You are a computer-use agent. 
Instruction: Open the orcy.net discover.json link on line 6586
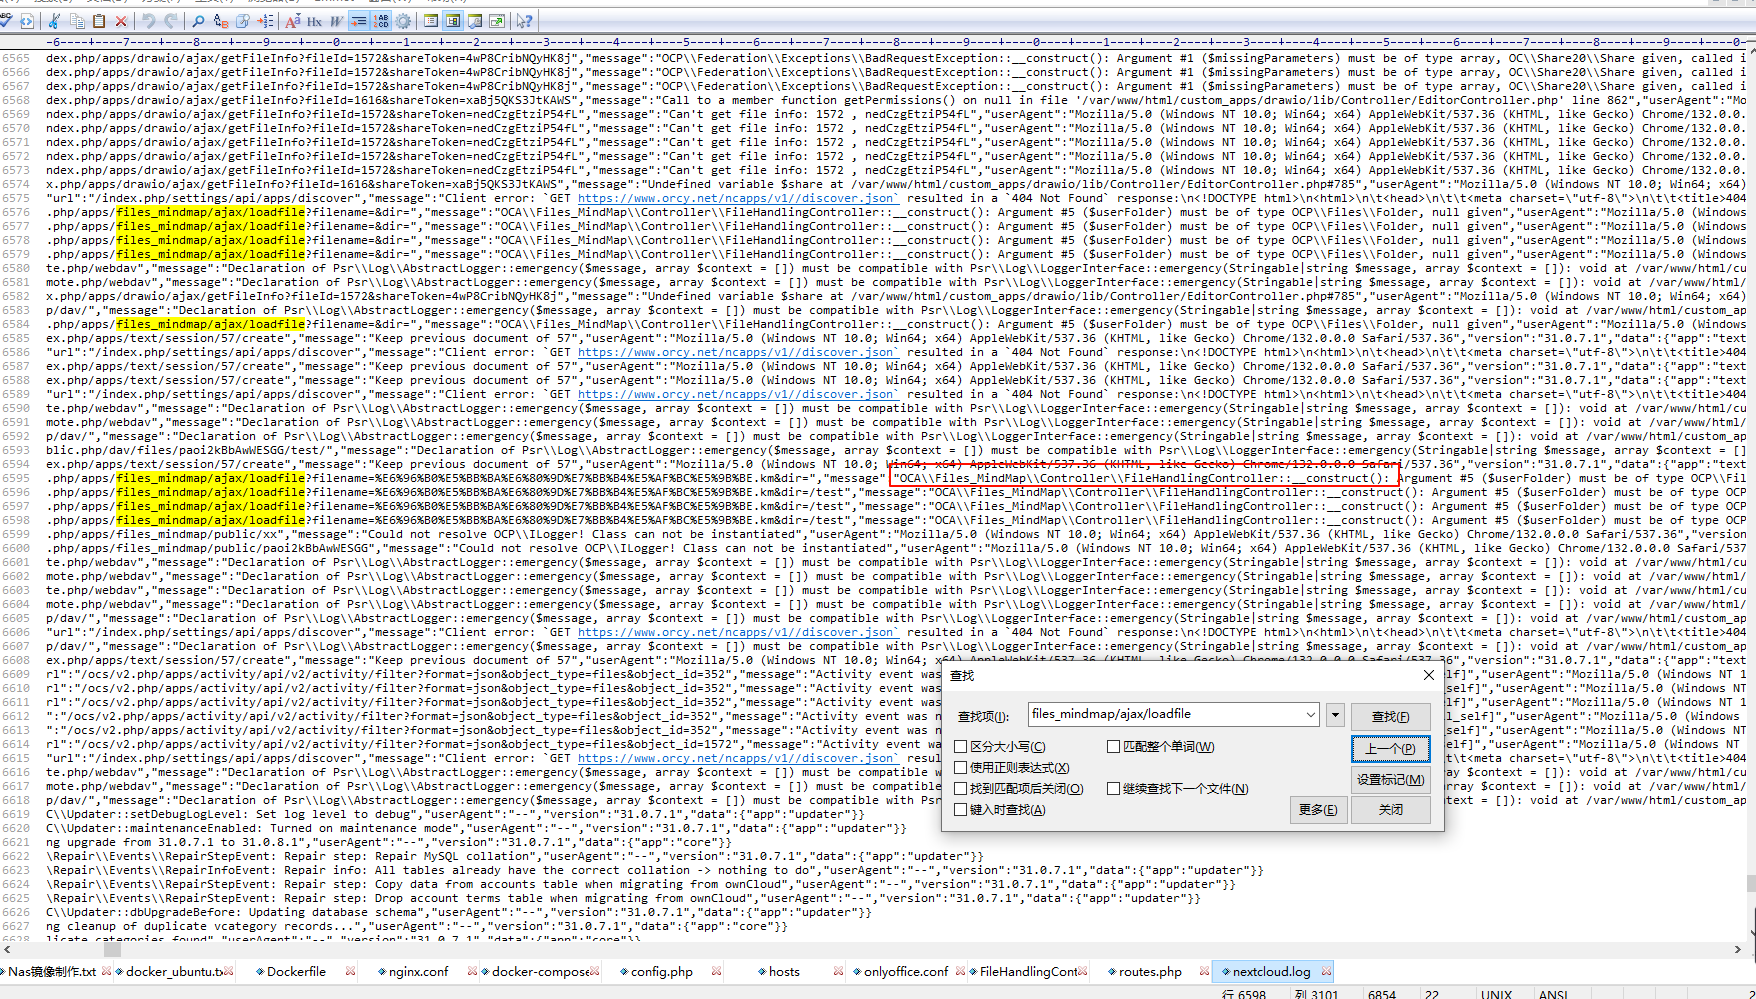tap(737, 352)
